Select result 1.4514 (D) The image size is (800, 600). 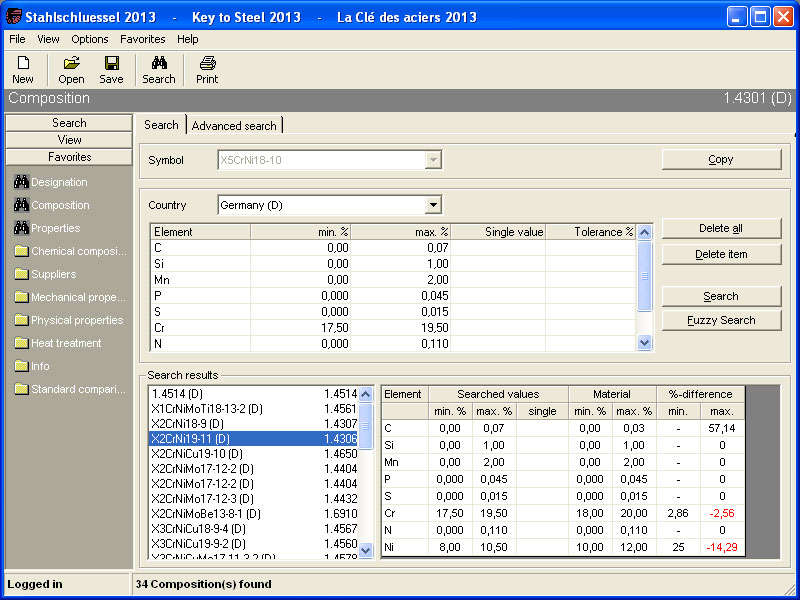pyautogui.click(x=254, y=394)
